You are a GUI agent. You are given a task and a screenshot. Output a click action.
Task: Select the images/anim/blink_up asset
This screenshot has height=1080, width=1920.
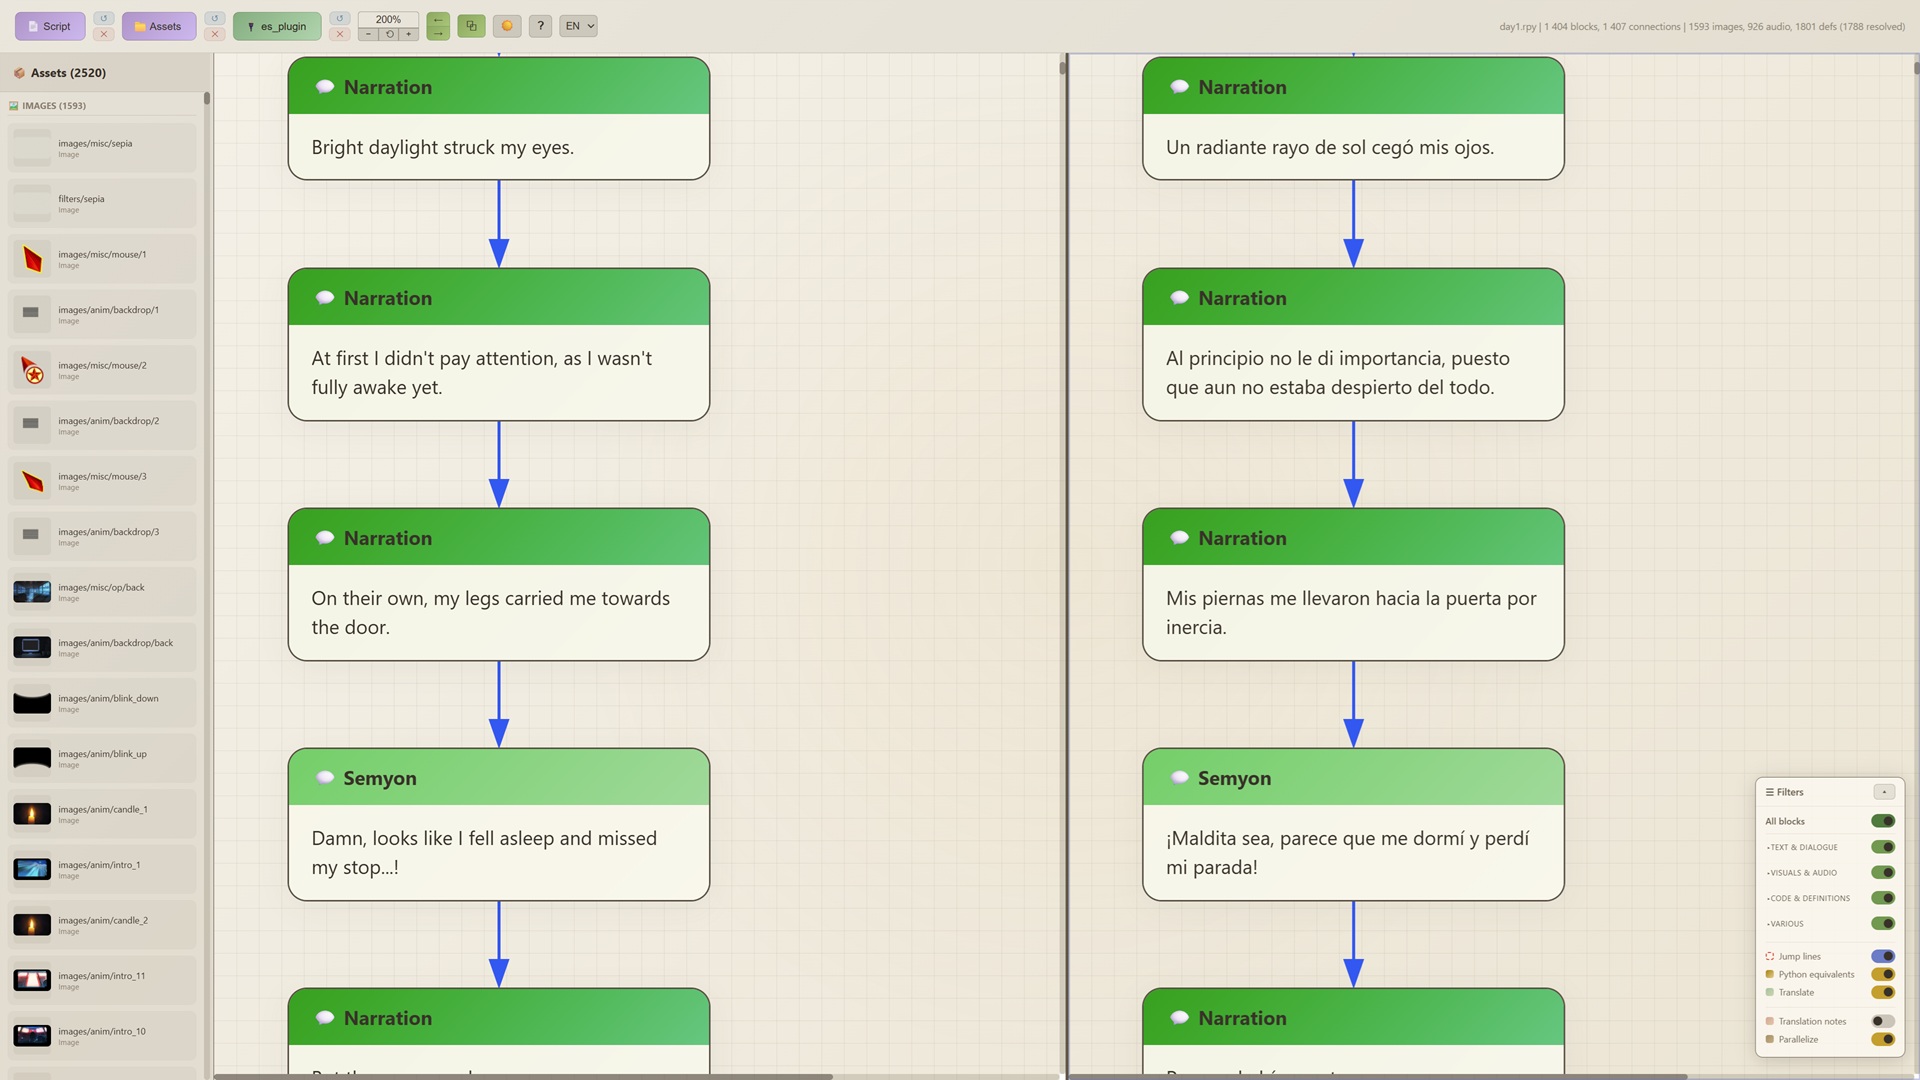click(102, 758)
